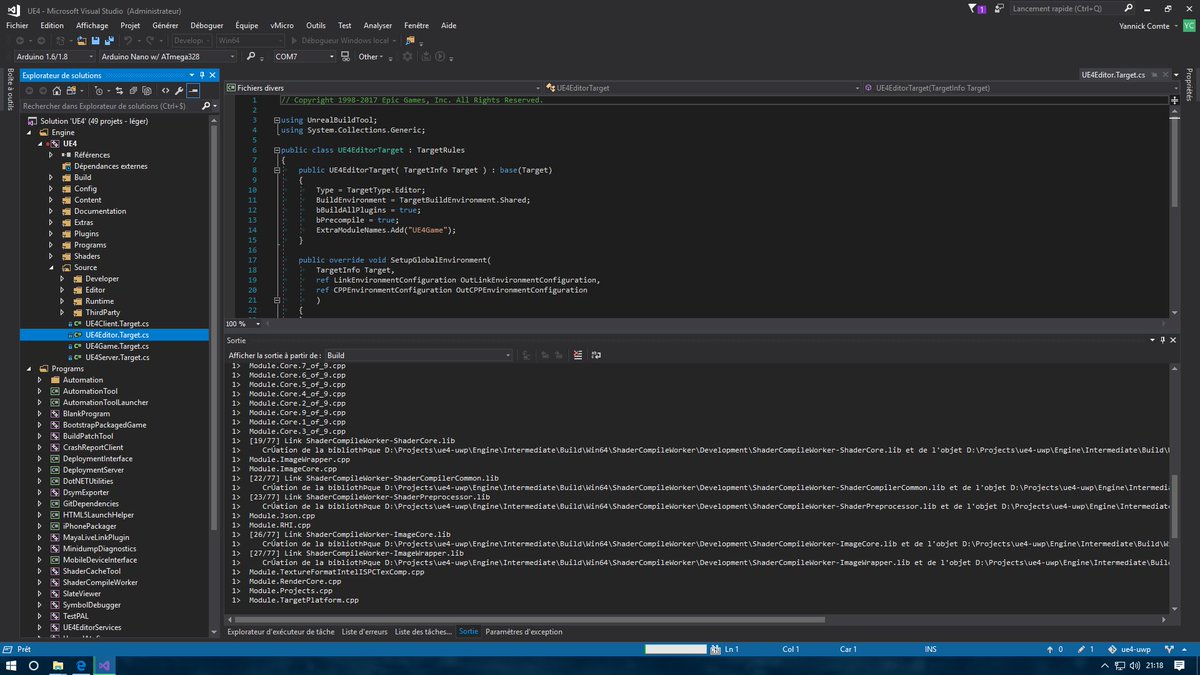Toggle Show All Files in Solution Explorer
This screenshot has width=1200, height=675.
pos(147,91)
